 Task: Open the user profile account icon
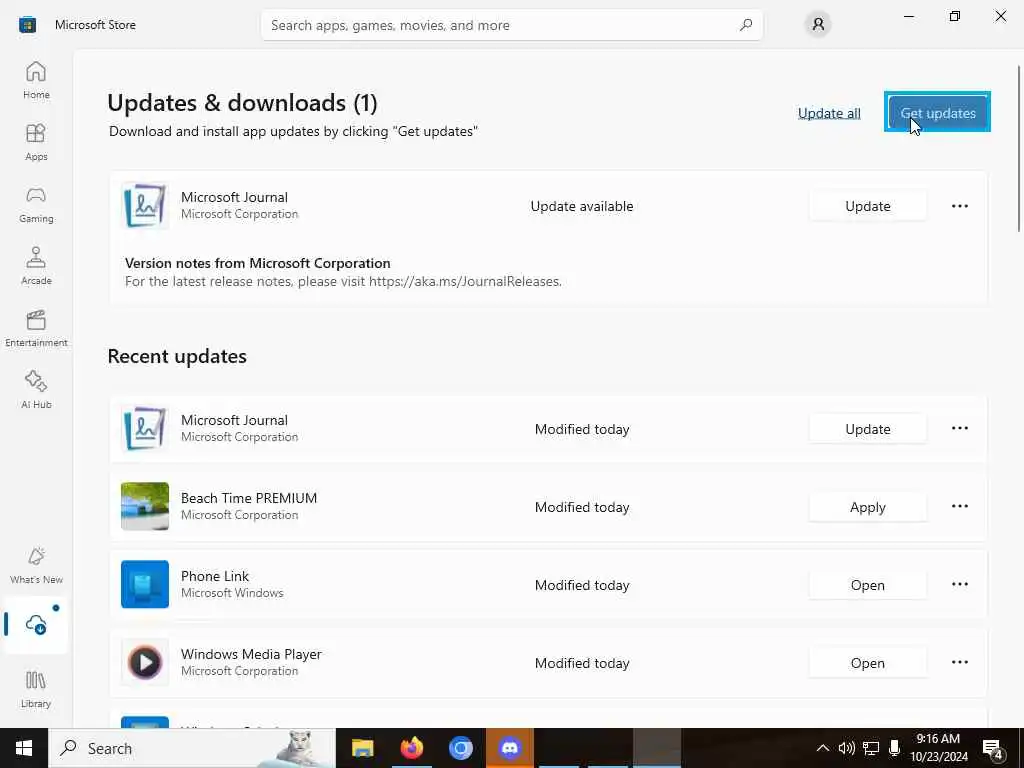(818, 25)
